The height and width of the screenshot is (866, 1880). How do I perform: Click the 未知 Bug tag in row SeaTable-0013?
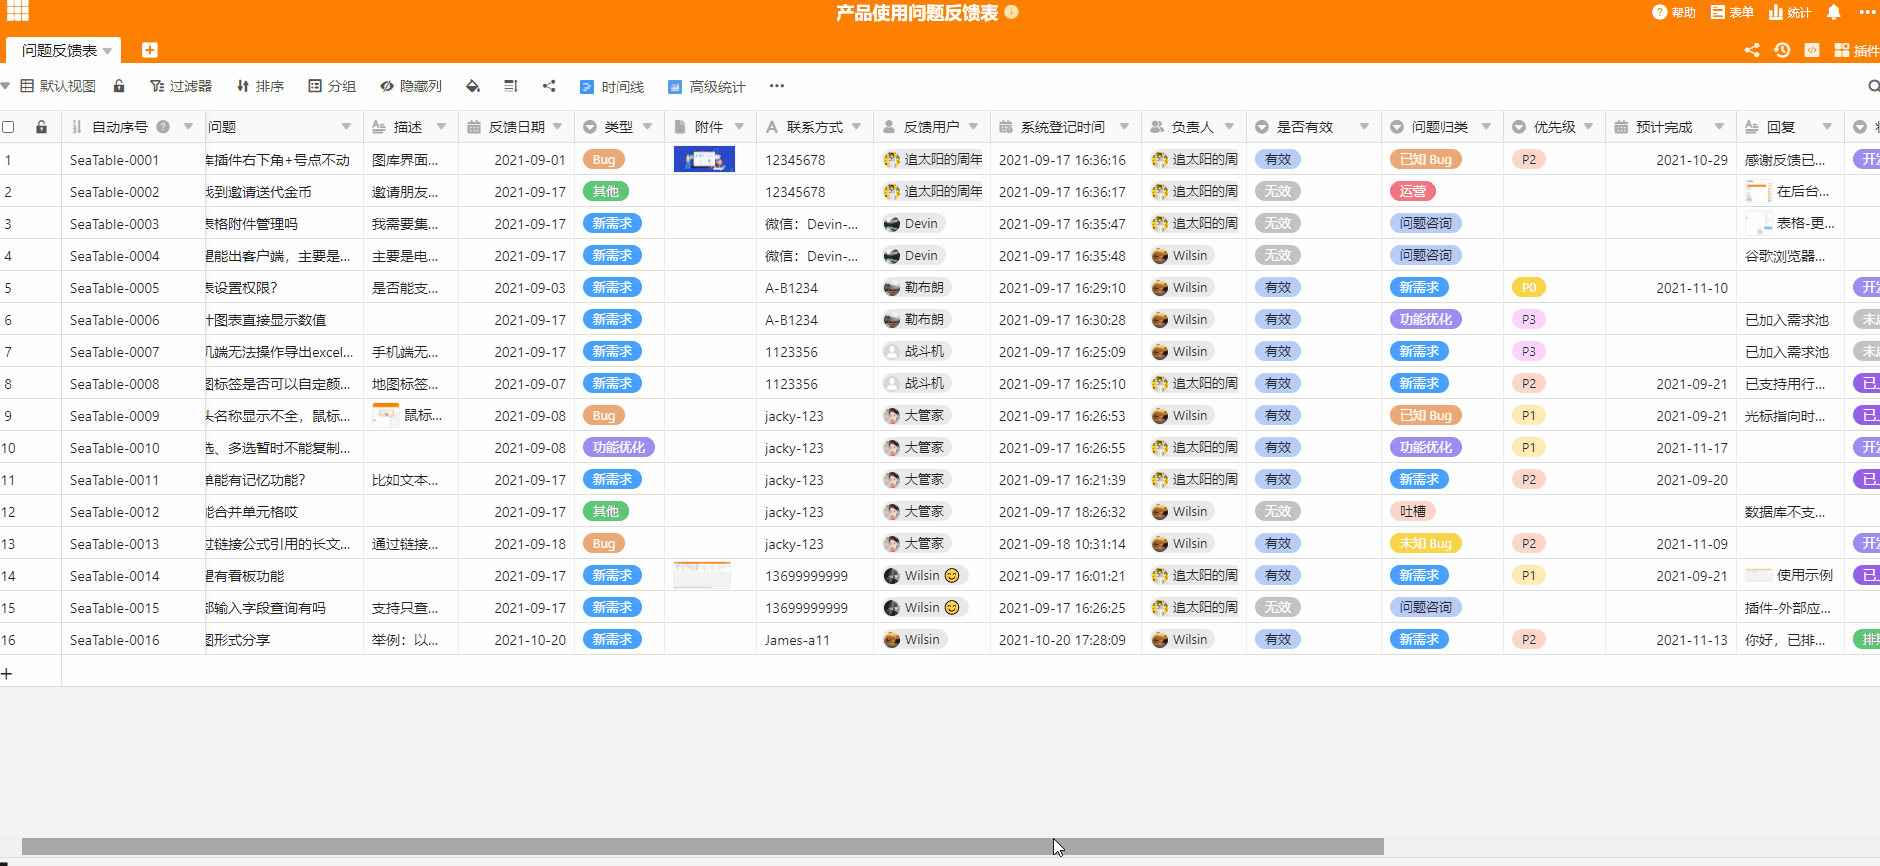click(x=1426, y=543)
